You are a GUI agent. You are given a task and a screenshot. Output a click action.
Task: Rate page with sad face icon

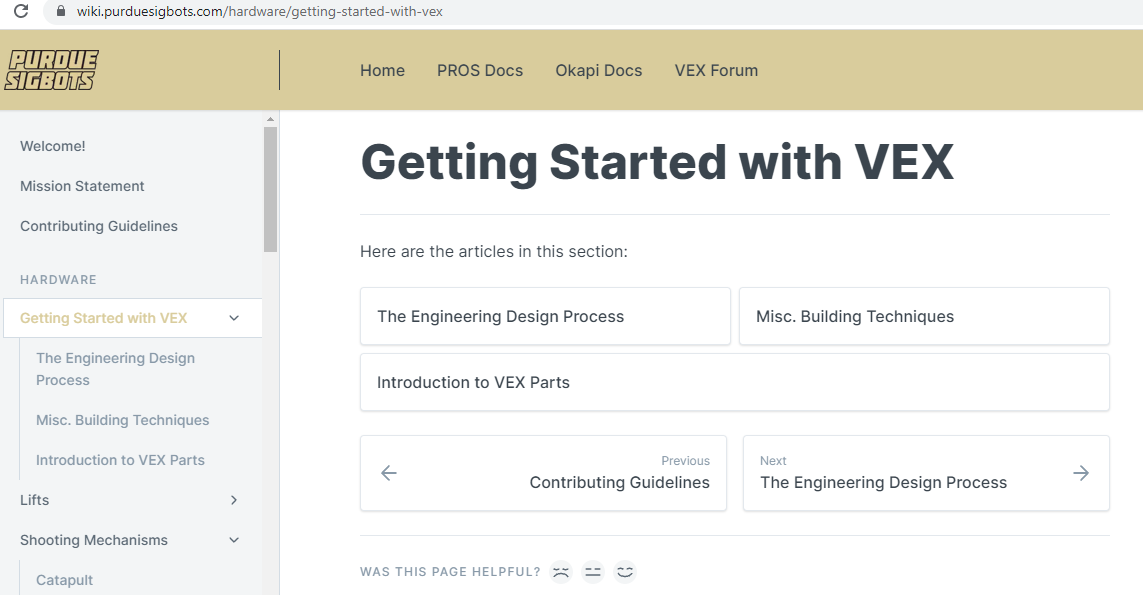point(561,572)
